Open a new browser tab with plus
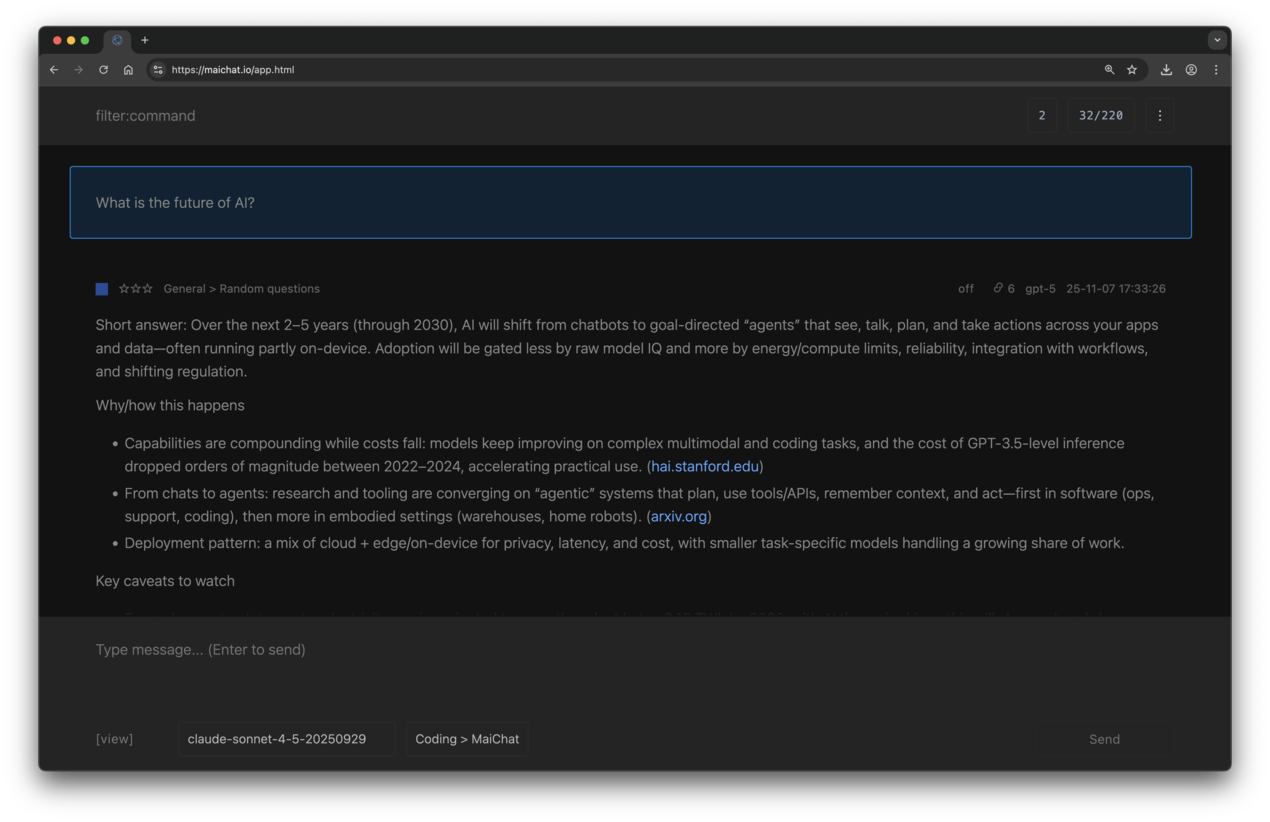The width and height of the screenshot is (1270, 822). click(x=144, y=40)
